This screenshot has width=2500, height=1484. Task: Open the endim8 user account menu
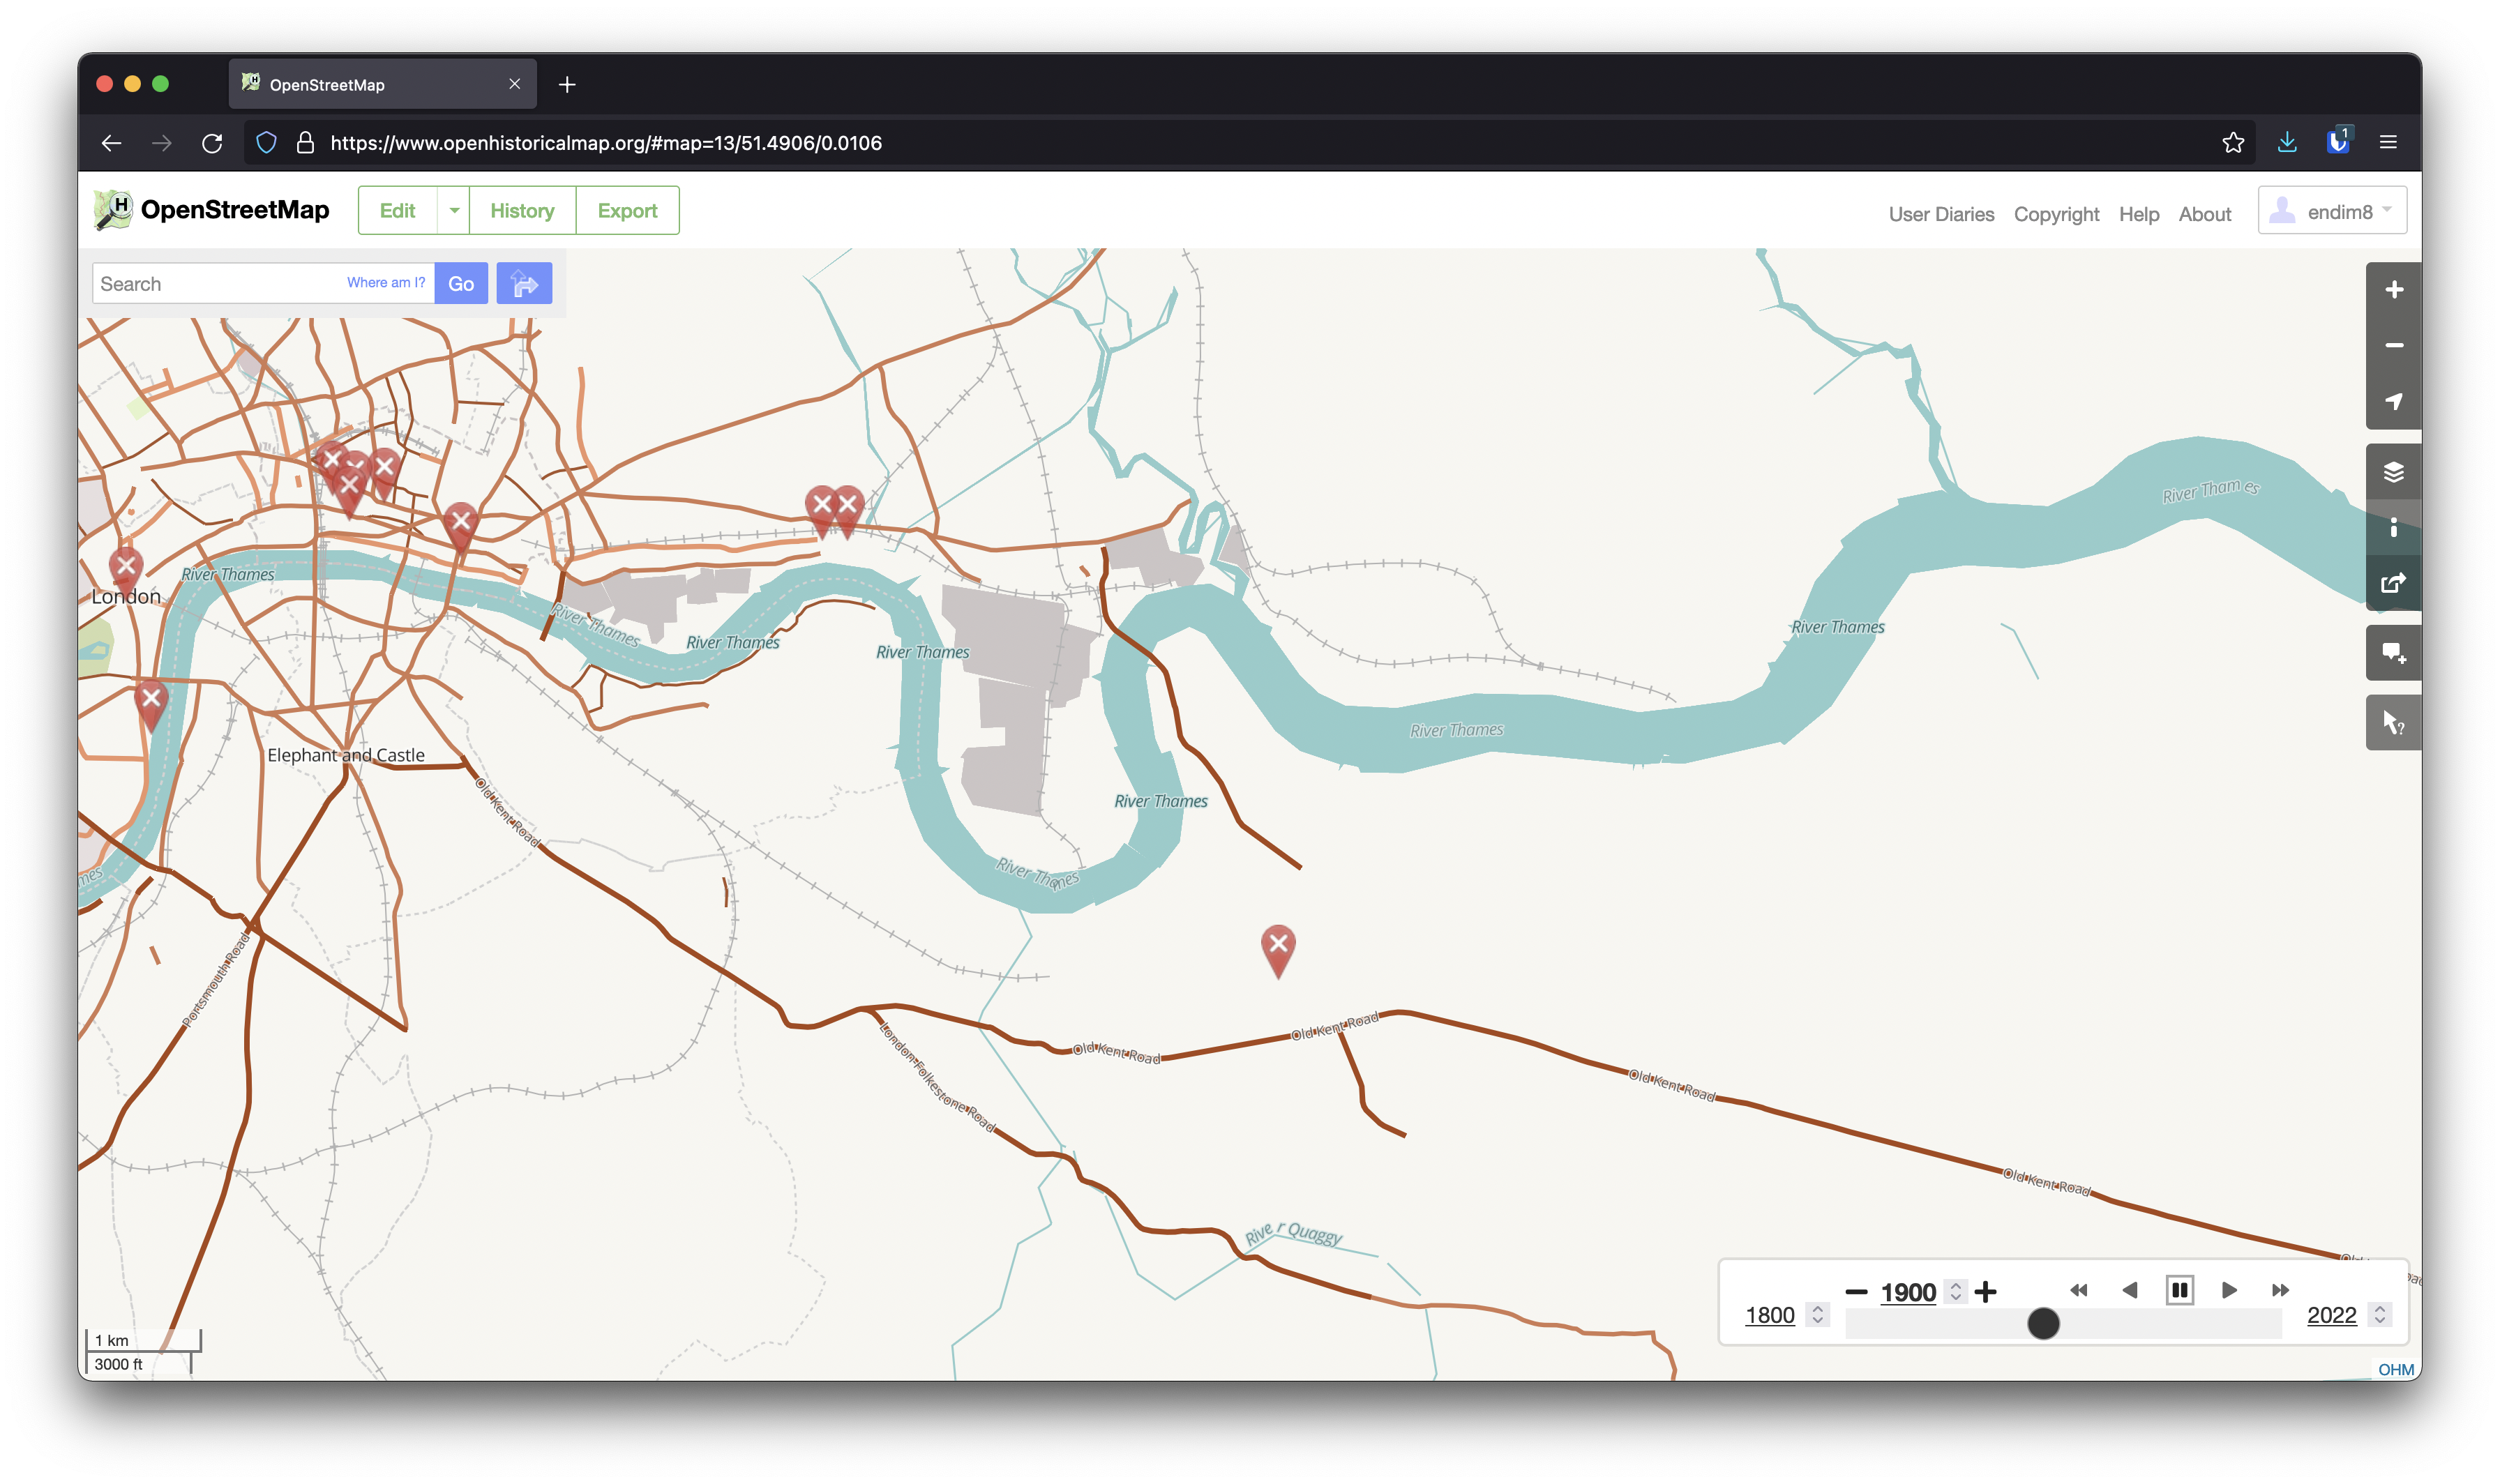point(2332,210)
